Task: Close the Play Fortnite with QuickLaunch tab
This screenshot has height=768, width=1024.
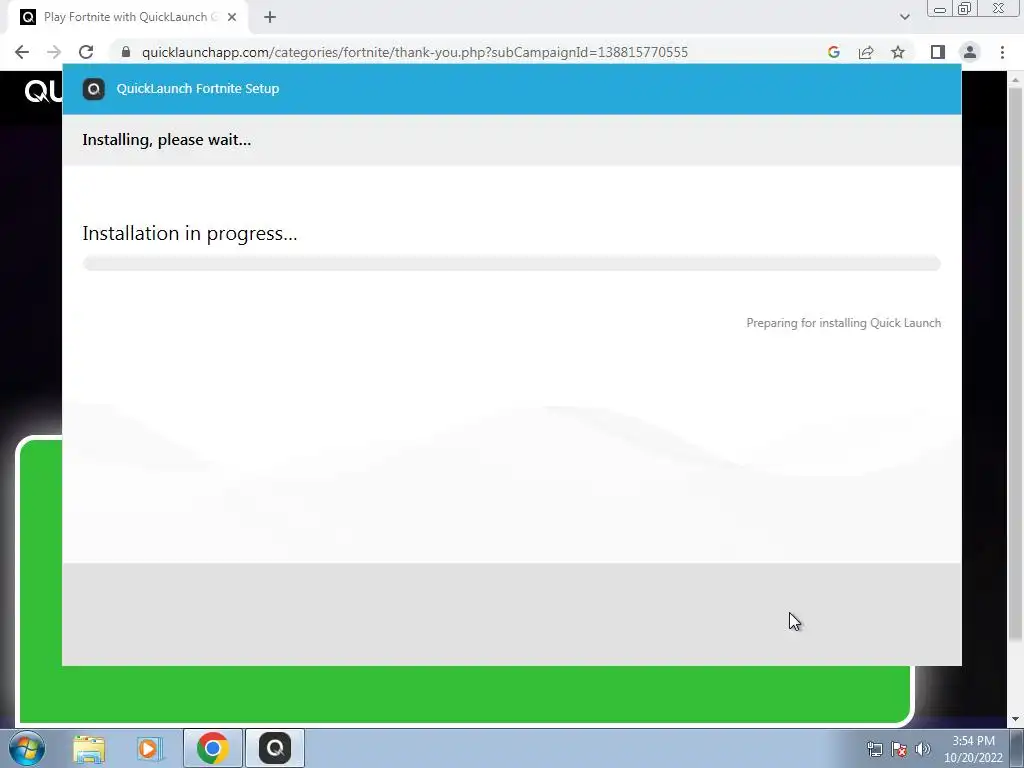Action: pyautogui.click(x=232, y=18)
